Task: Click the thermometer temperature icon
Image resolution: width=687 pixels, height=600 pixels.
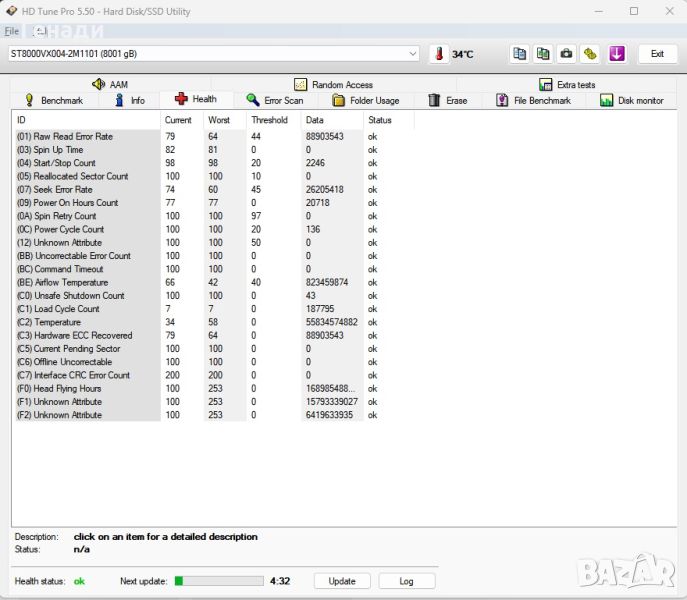Action: coord(438,54)
